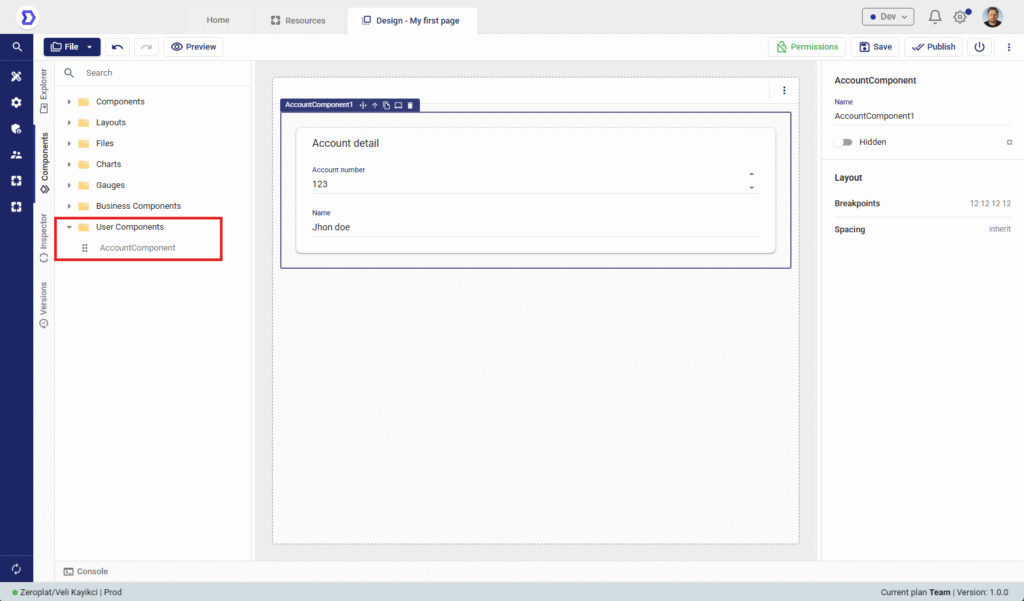The height and width of the screenshot is (601, 1024).
Task: Open the settings gear in the top bar
Action: pyautogui.click(x=960, y=17)
